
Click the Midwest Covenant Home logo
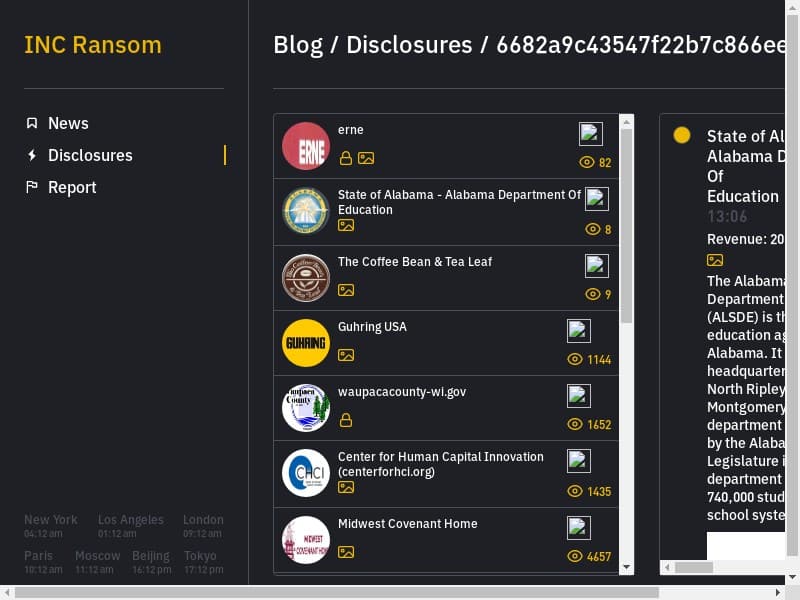(x=306, y=540)
